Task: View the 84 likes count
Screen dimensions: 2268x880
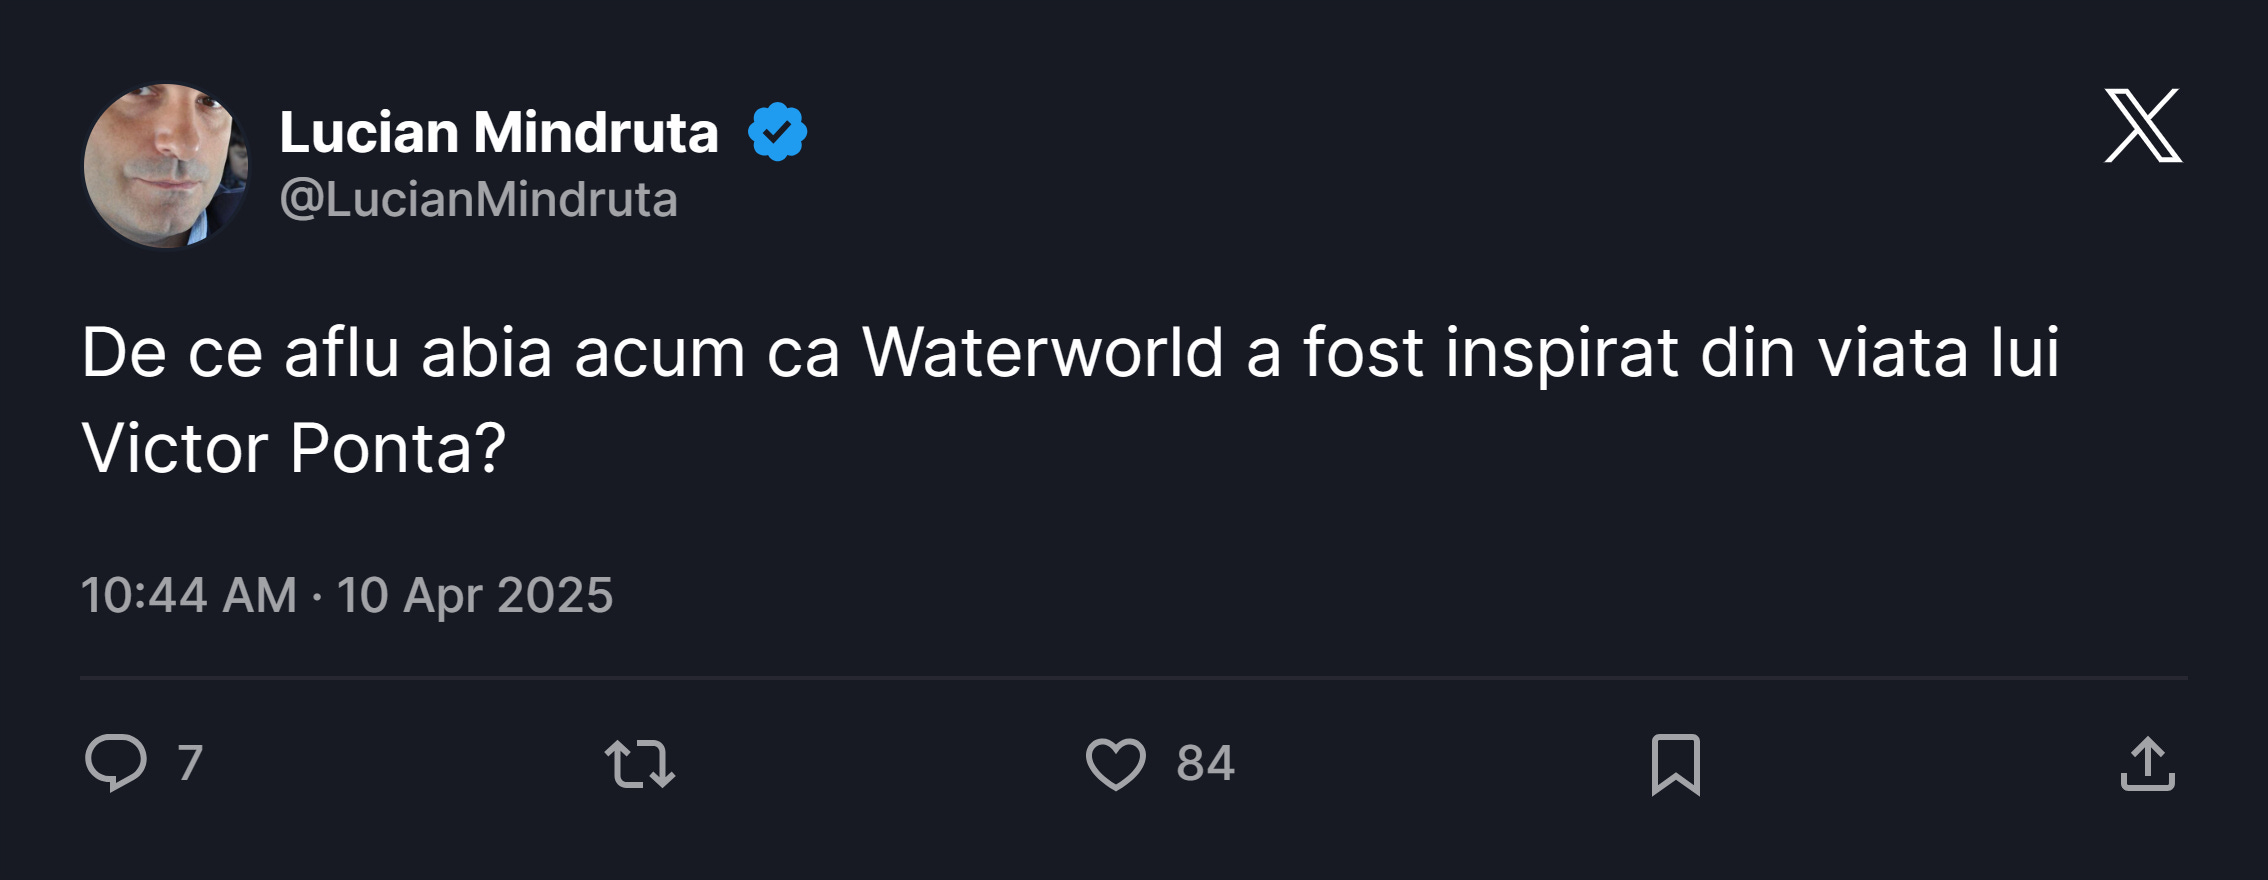Action: click(x=1206, y=763)
